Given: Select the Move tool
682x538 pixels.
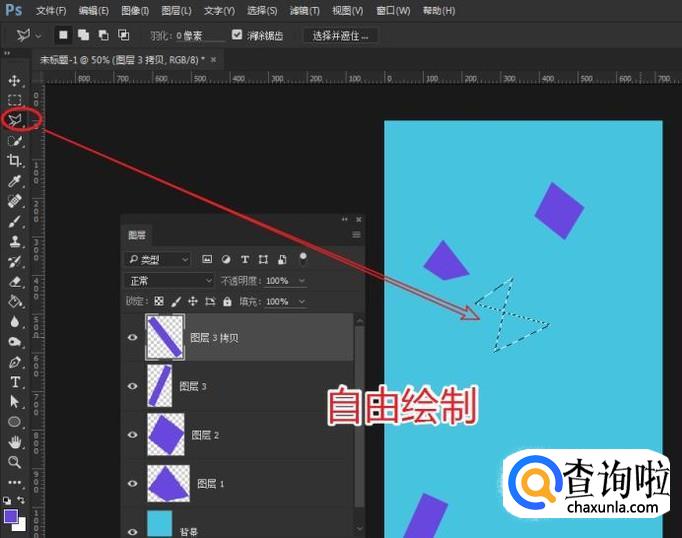Looking at the screenshot, I should (15, 80).
